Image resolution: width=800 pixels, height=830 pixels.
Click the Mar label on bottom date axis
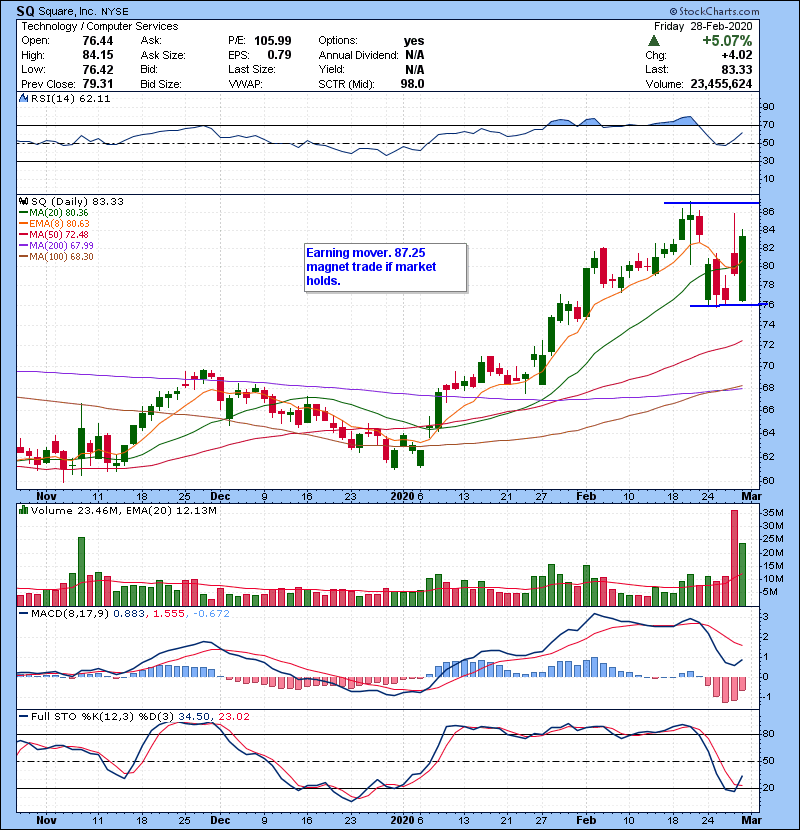tap(751, 820)
